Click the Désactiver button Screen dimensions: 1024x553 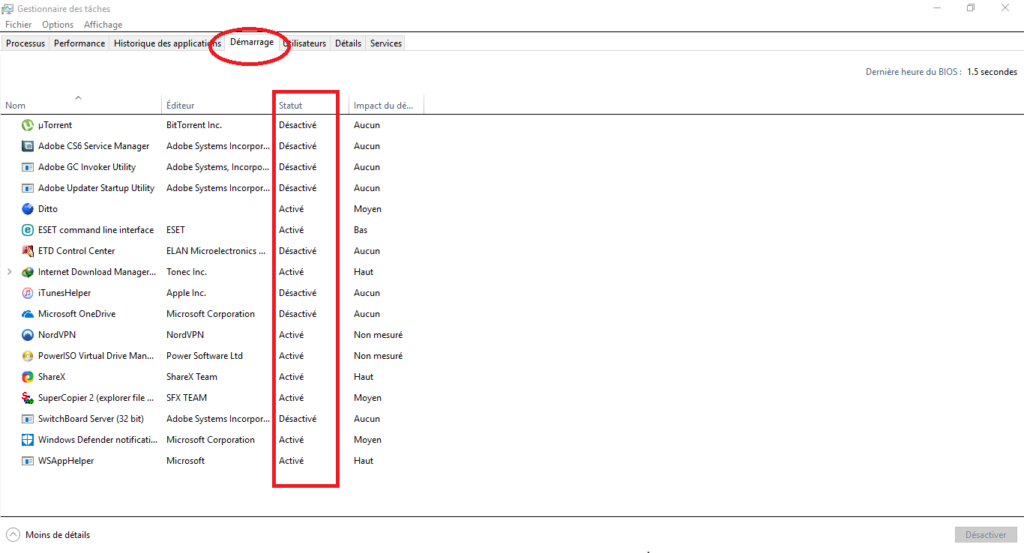tap(985, 535)
